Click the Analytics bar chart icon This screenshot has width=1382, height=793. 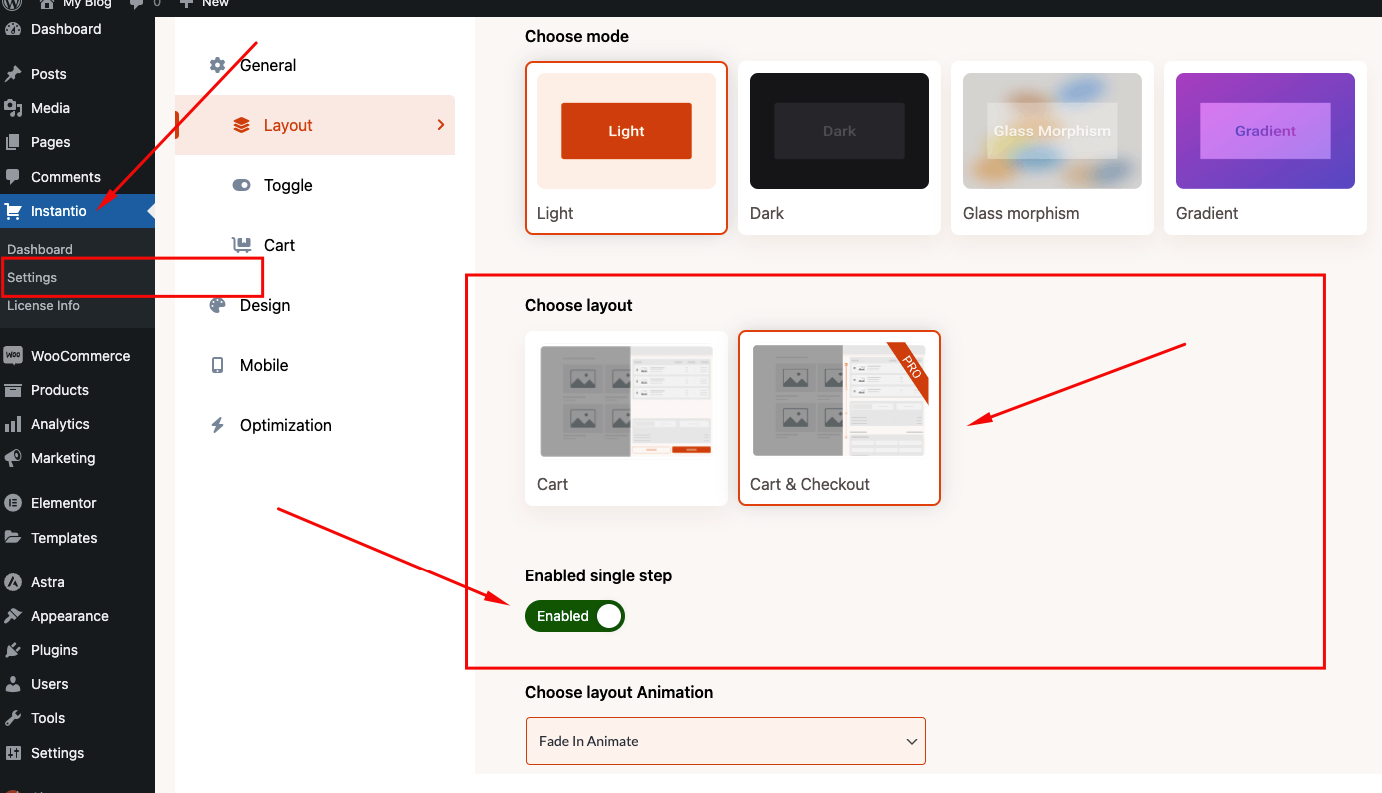tap(13, 424)
